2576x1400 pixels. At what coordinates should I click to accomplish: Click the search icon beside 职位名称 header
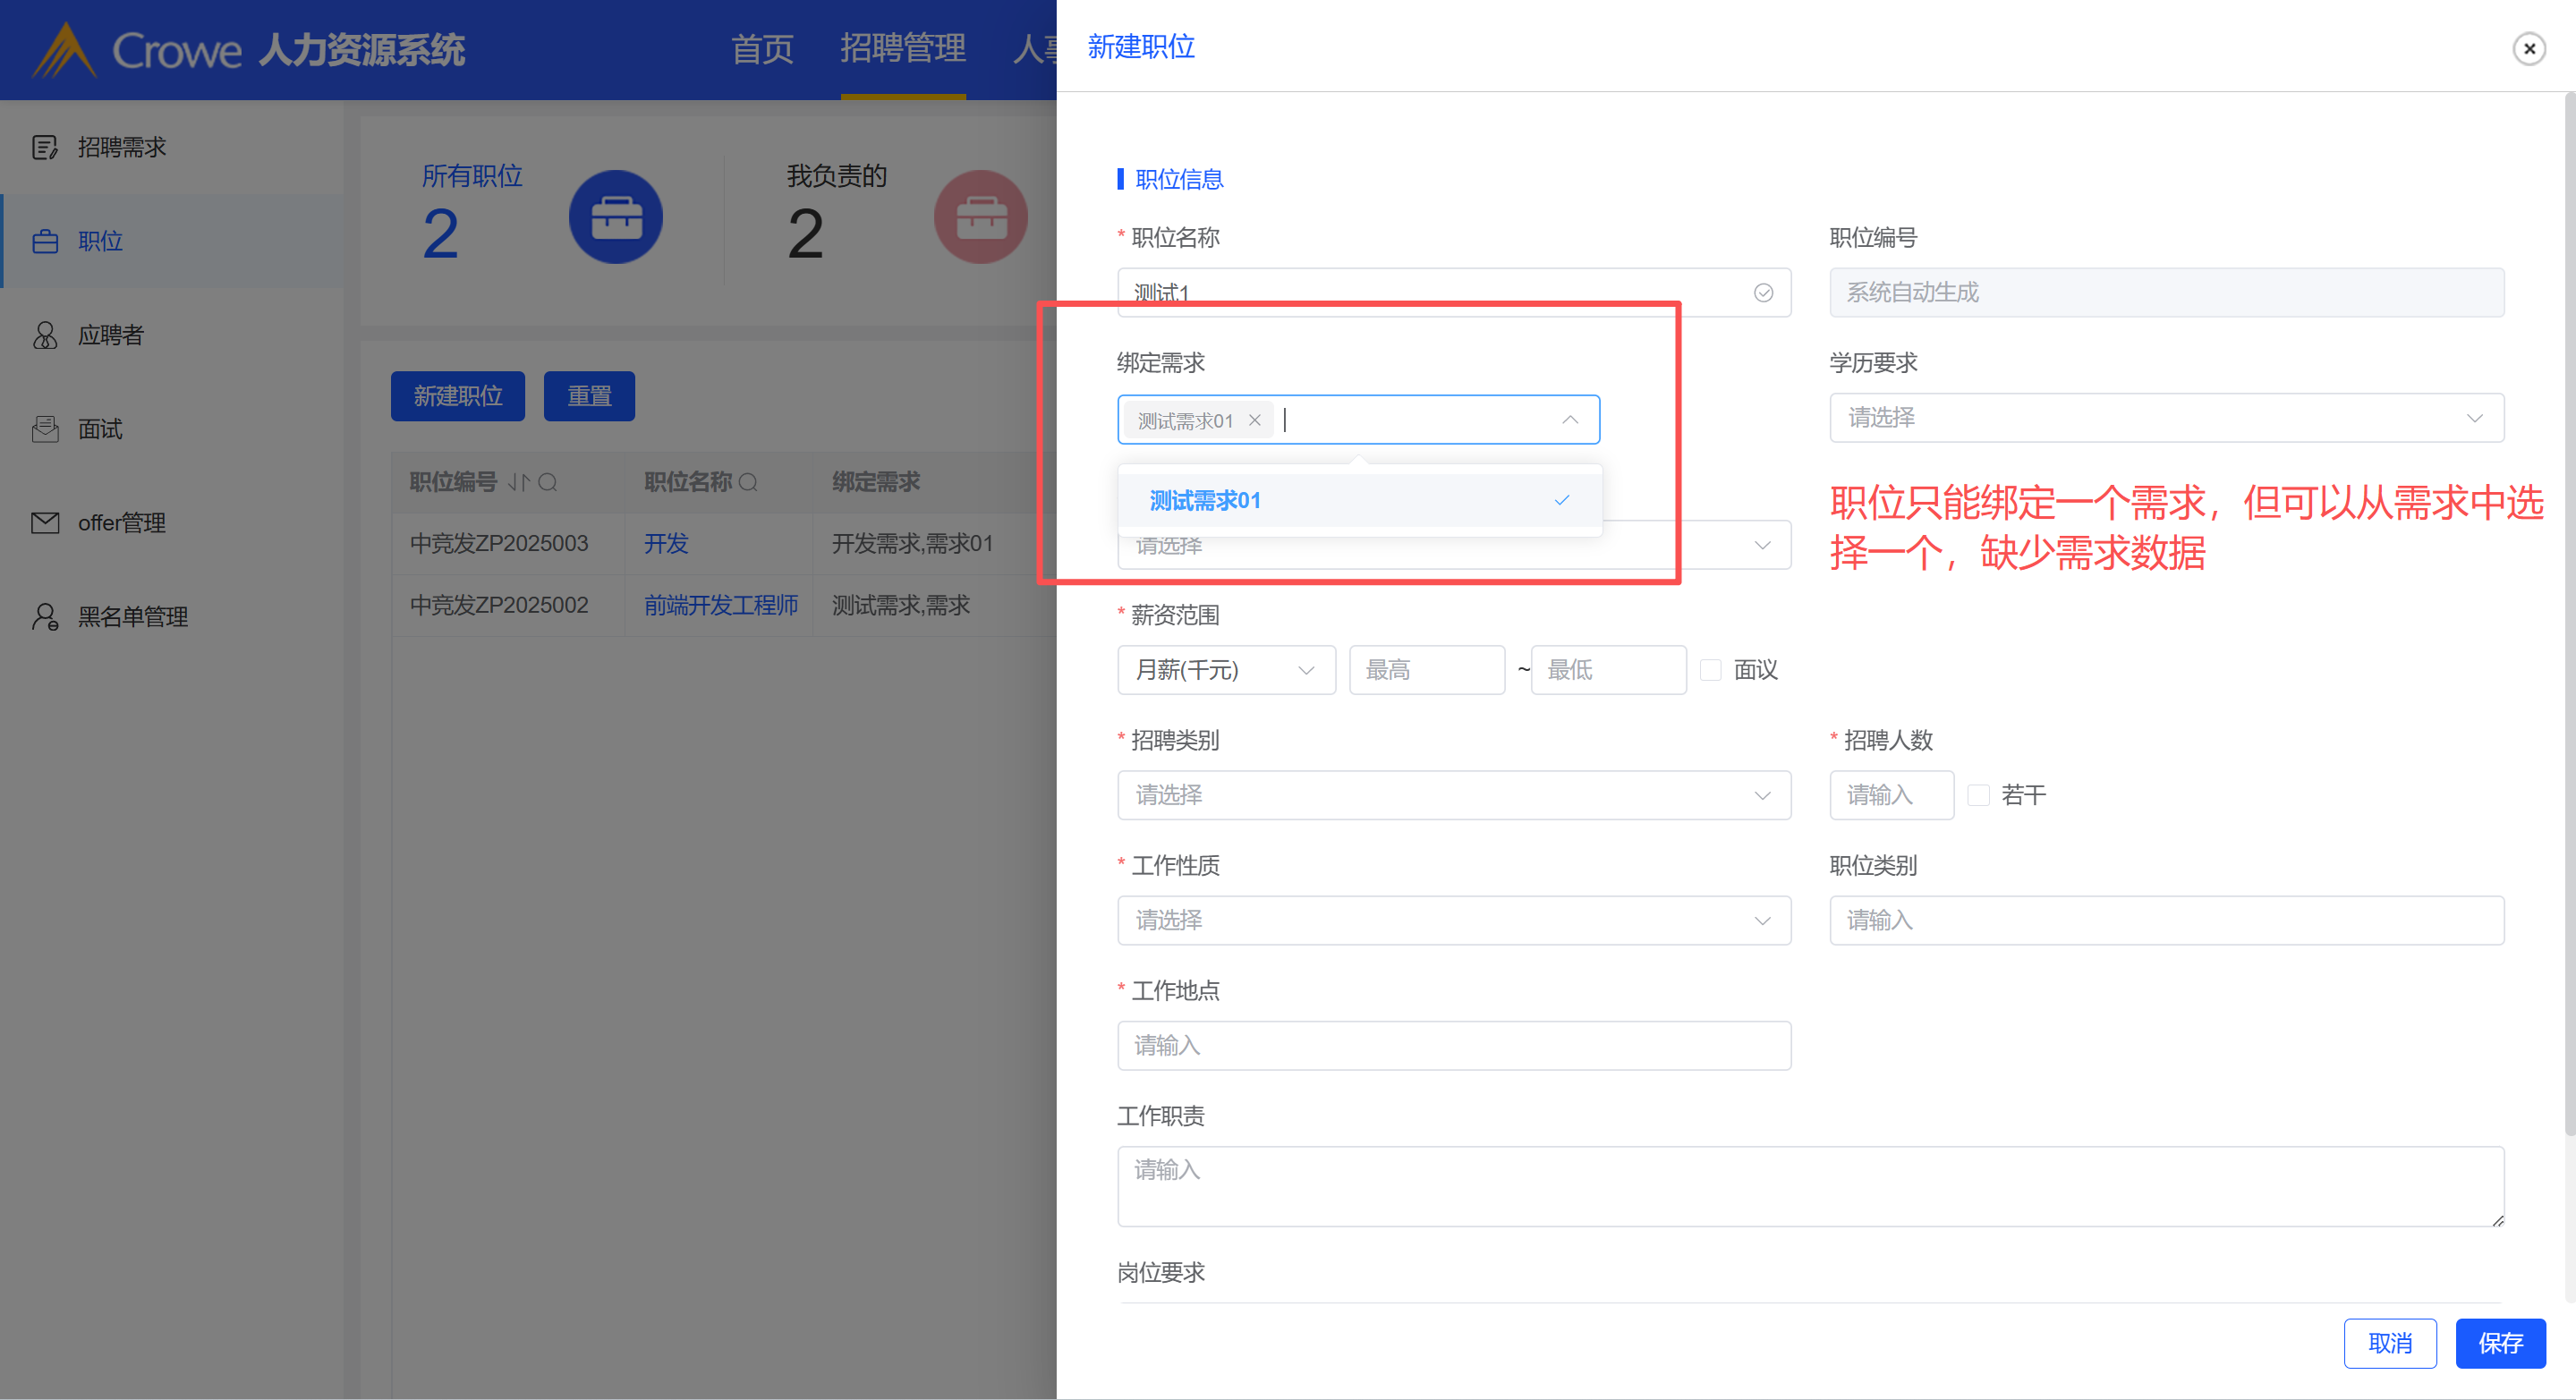click(x=748, y=482)
